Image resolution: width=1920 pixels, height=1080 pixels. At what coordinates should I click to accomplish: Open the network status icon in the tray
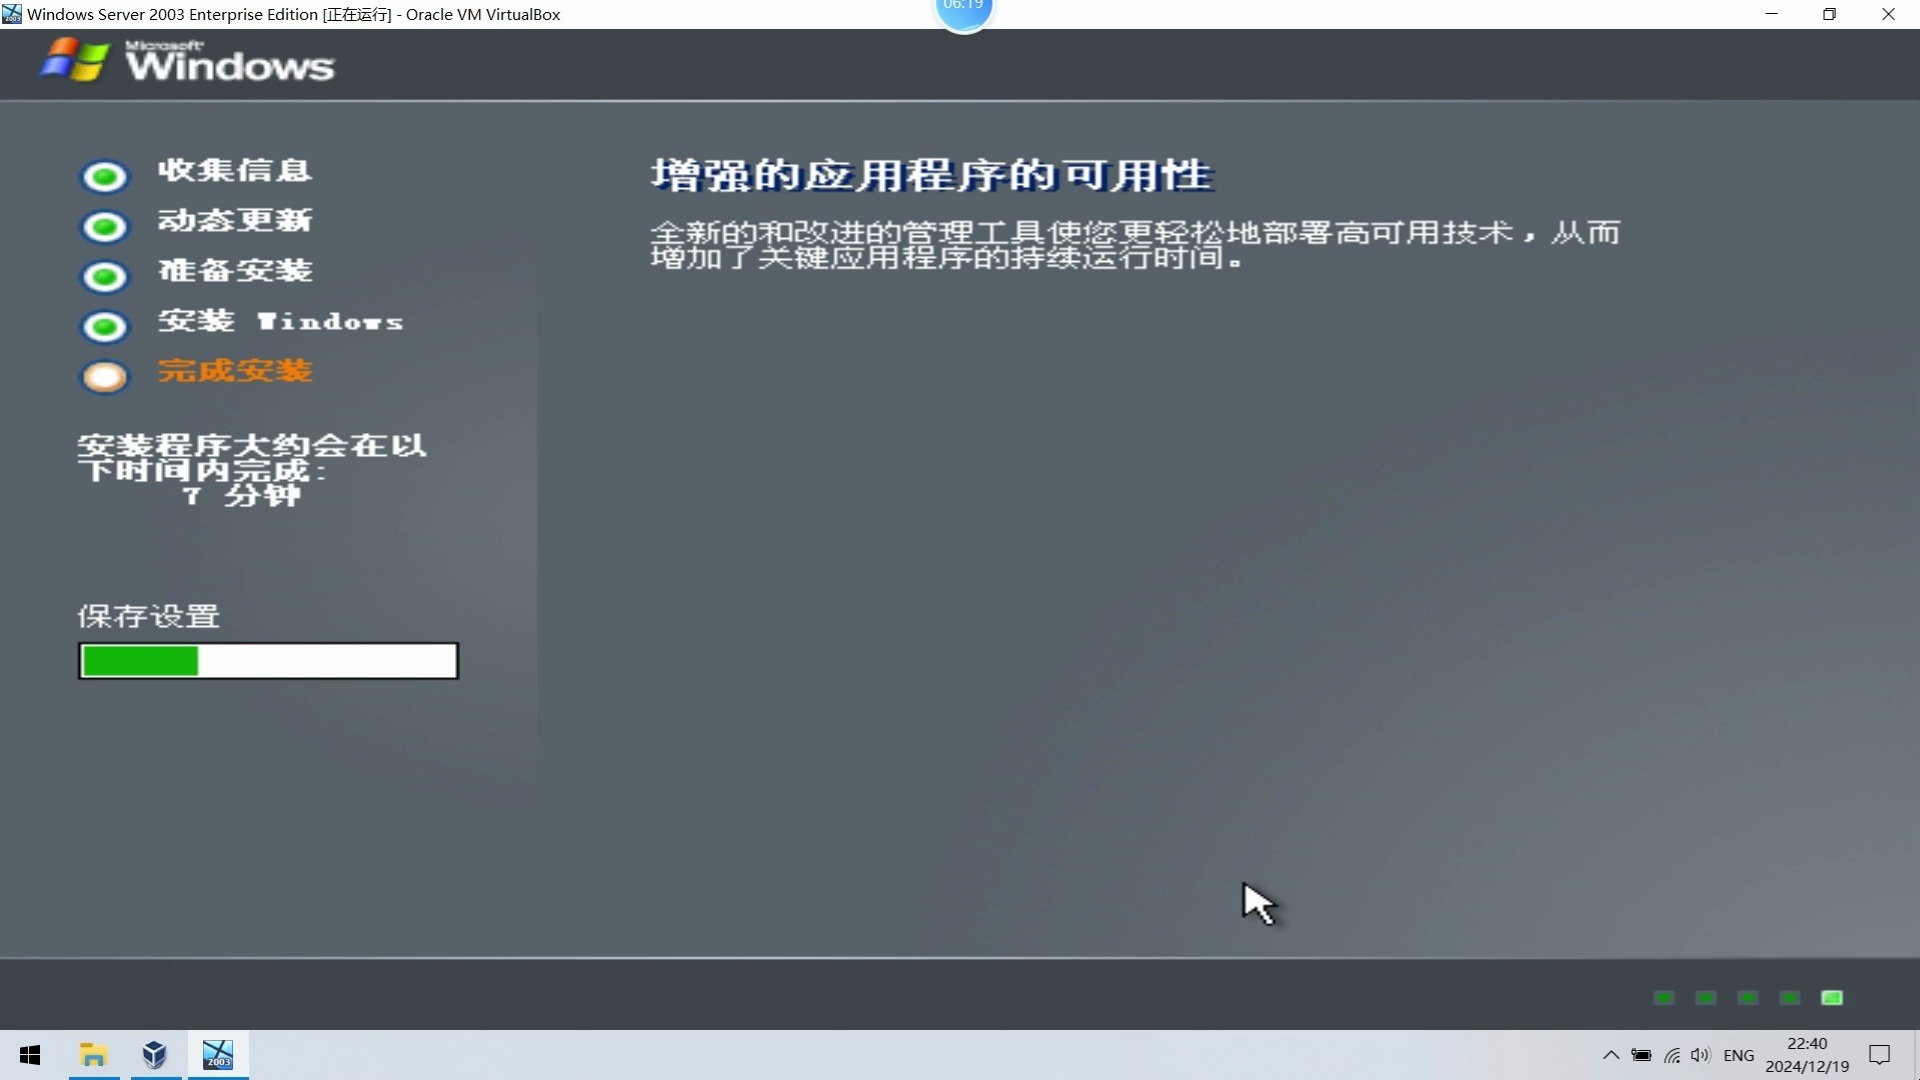coord(1671,1055)
